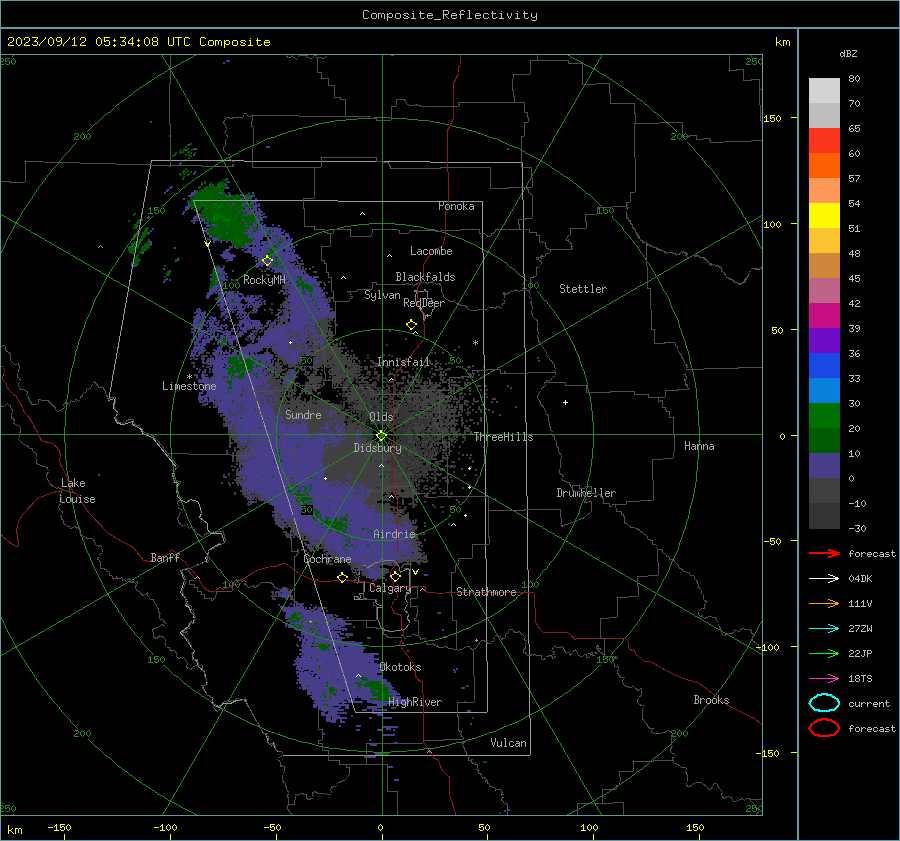Click the Okotoks city label
Screen dimensions: 900x841
pos(400,667)
